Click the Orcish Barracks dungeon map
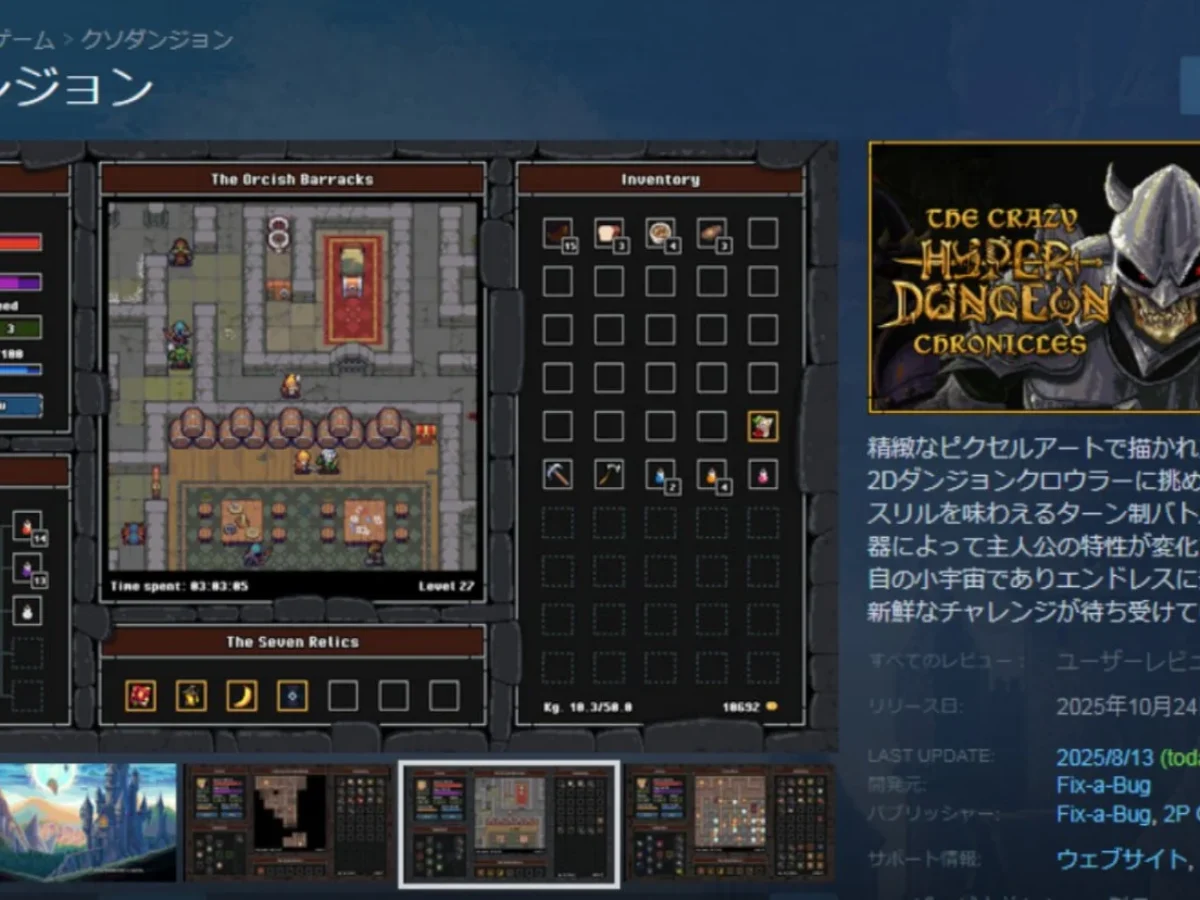The height and width of the screenshot is (900, 1200). pyautogui.click(x=292, y=385)
